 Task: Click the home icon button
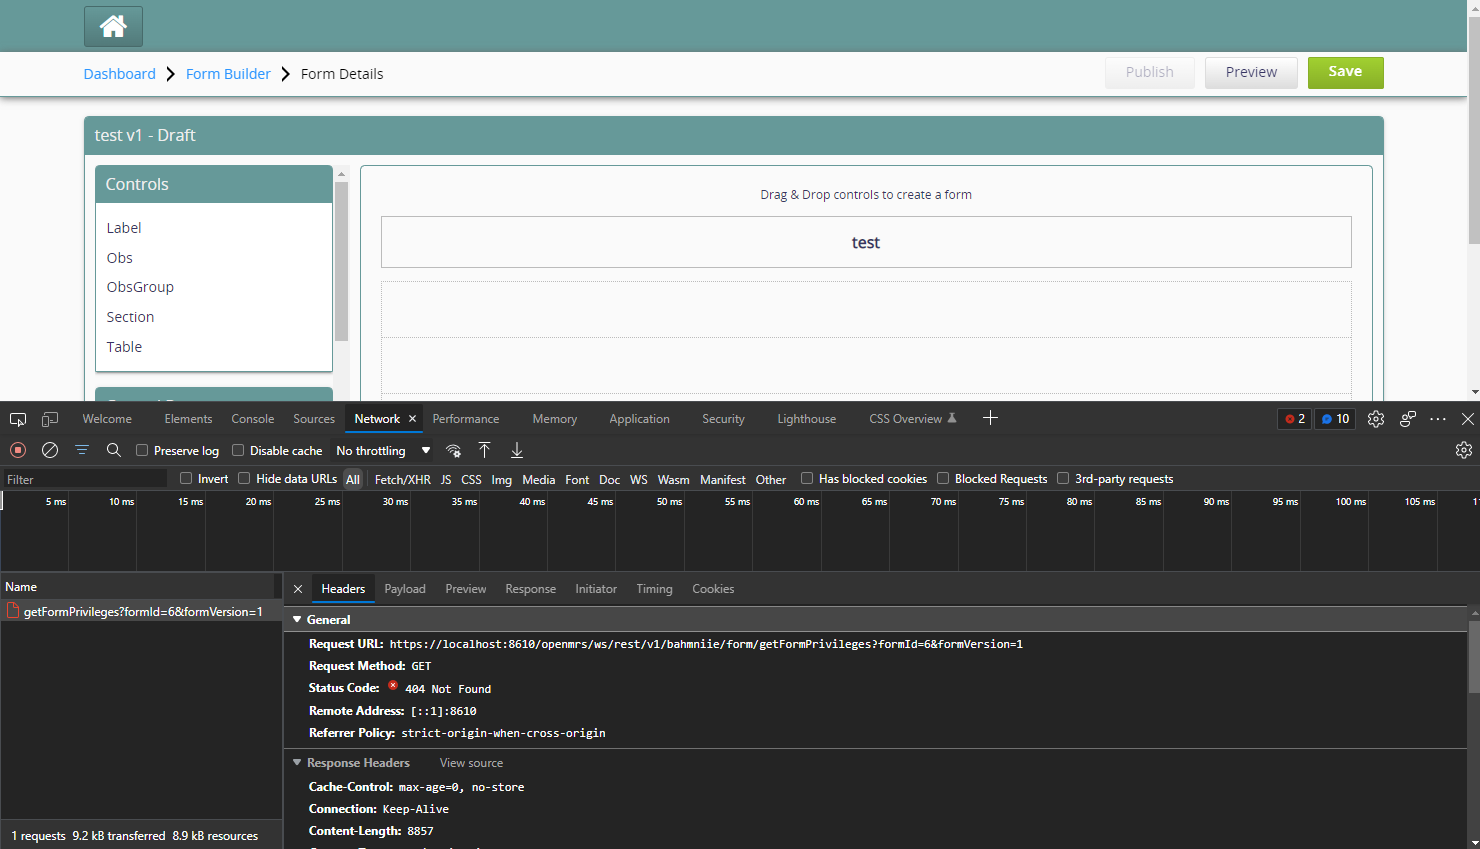[113, 26]
